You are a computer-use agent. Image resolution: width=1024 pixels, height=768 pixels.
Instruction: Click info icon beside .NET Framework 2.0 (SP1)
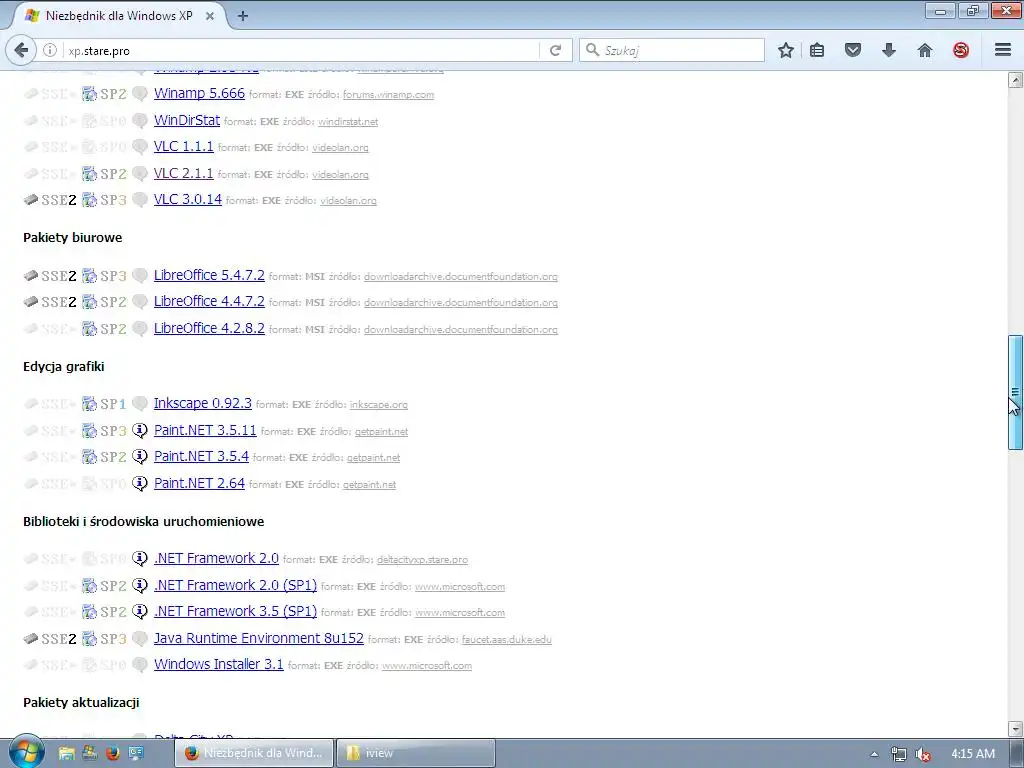coord(140,585)
